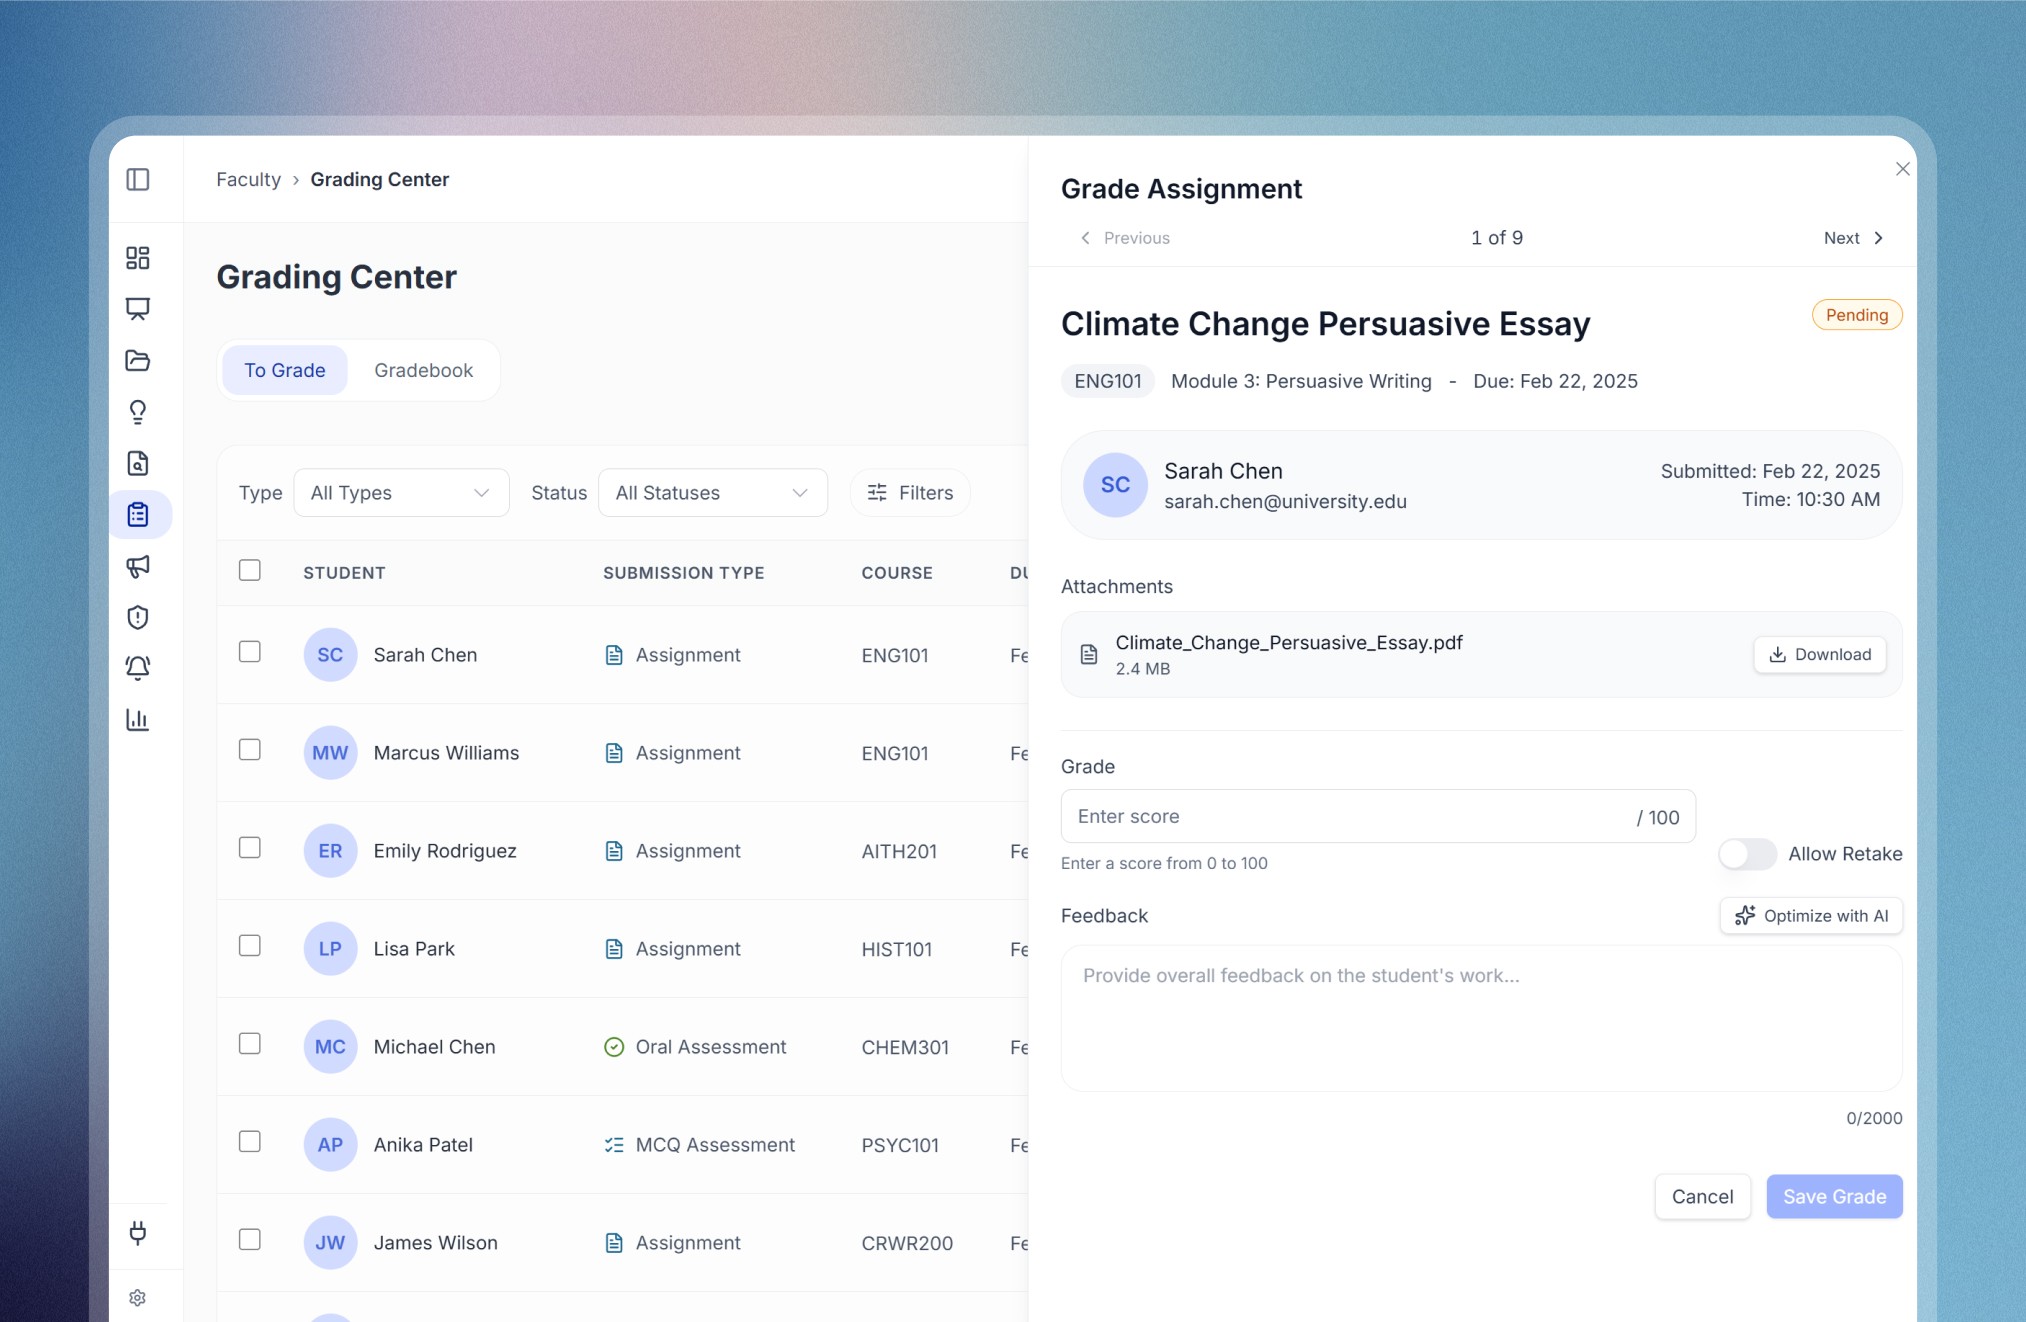Open the folder icon in sidebar
The image size is (2026, 1322).
tap(138, 361)
